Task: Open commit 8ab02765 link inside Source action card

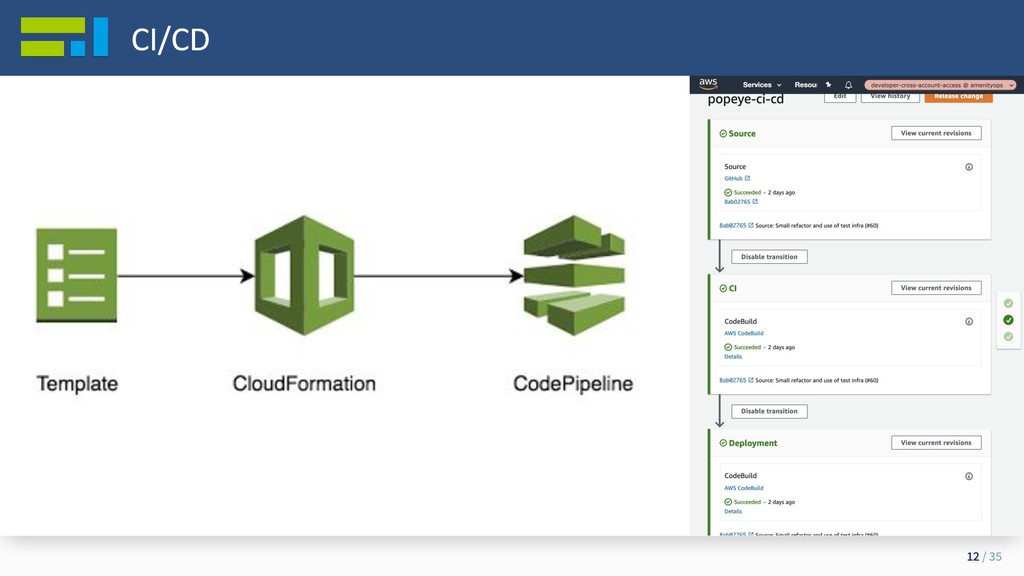Action: click(737, 202)
